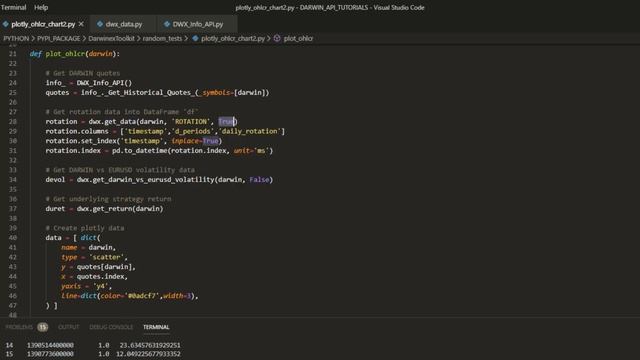The width and height of the screenshot is (640, 360).
Task: Select DarwinexToolkit breadcrumb segment
Action: click(111, 38)
